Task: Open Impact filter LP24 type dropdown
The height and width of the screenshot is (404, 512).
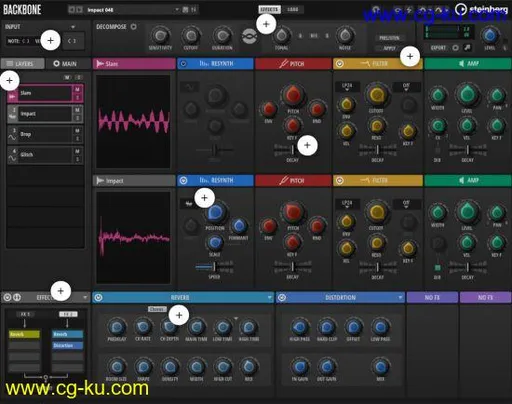Action: click(347, 204)
